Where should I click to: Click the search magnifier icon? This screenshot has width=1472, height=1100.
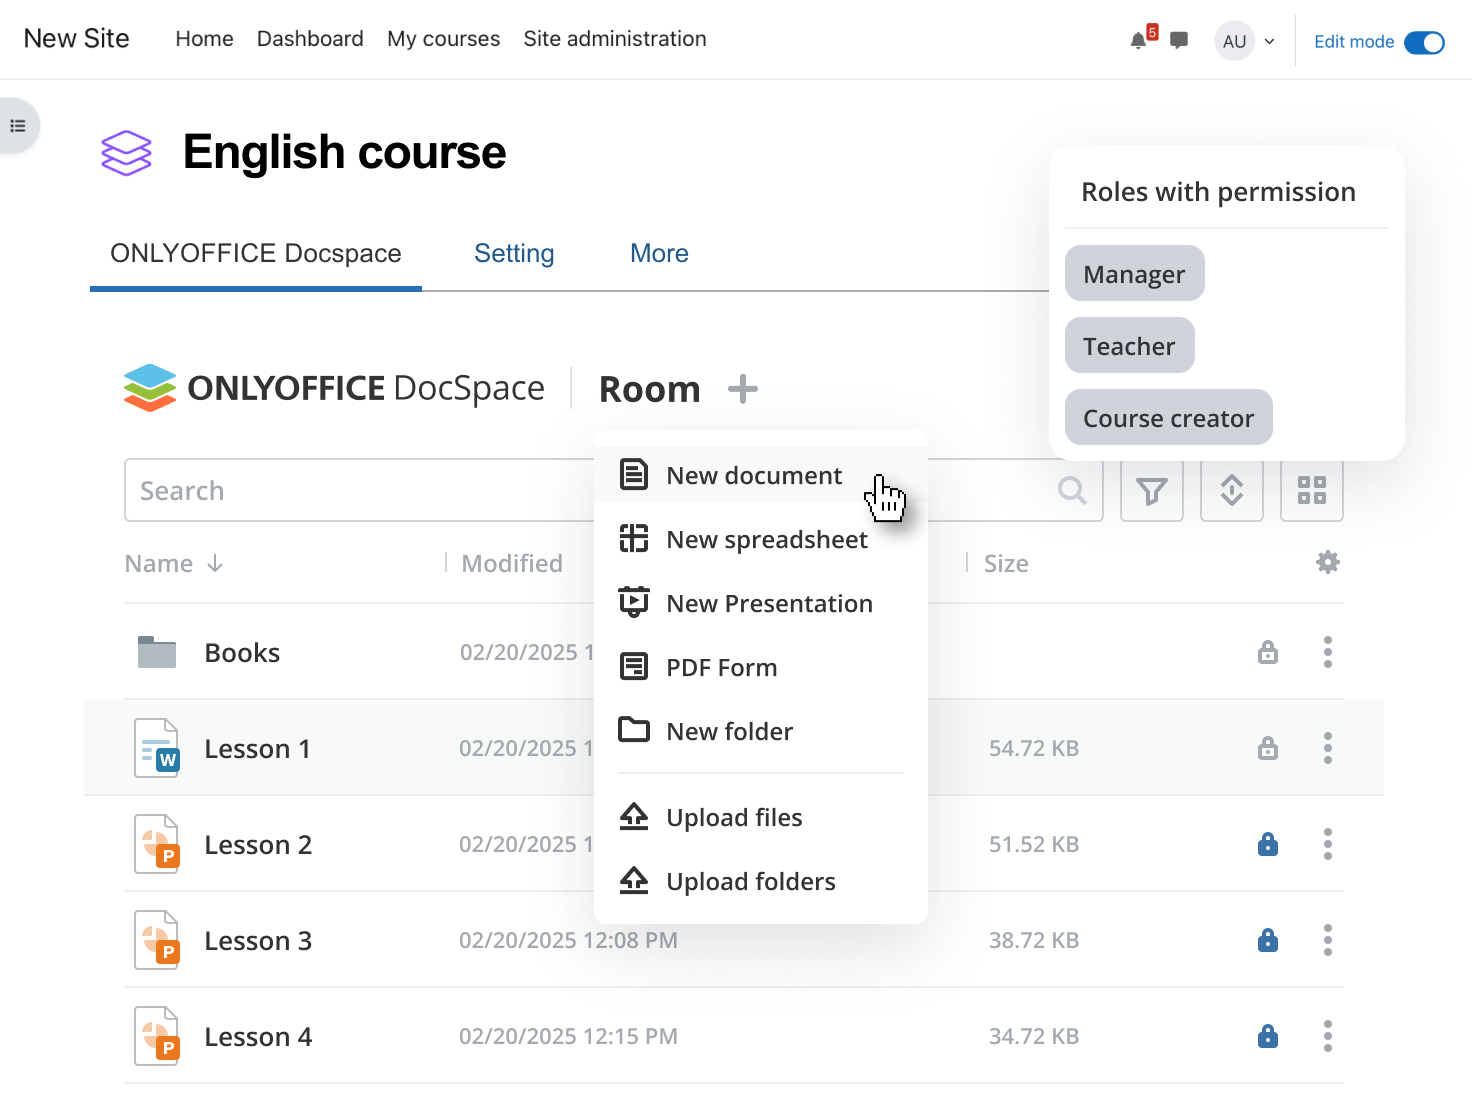point(1072,490)
